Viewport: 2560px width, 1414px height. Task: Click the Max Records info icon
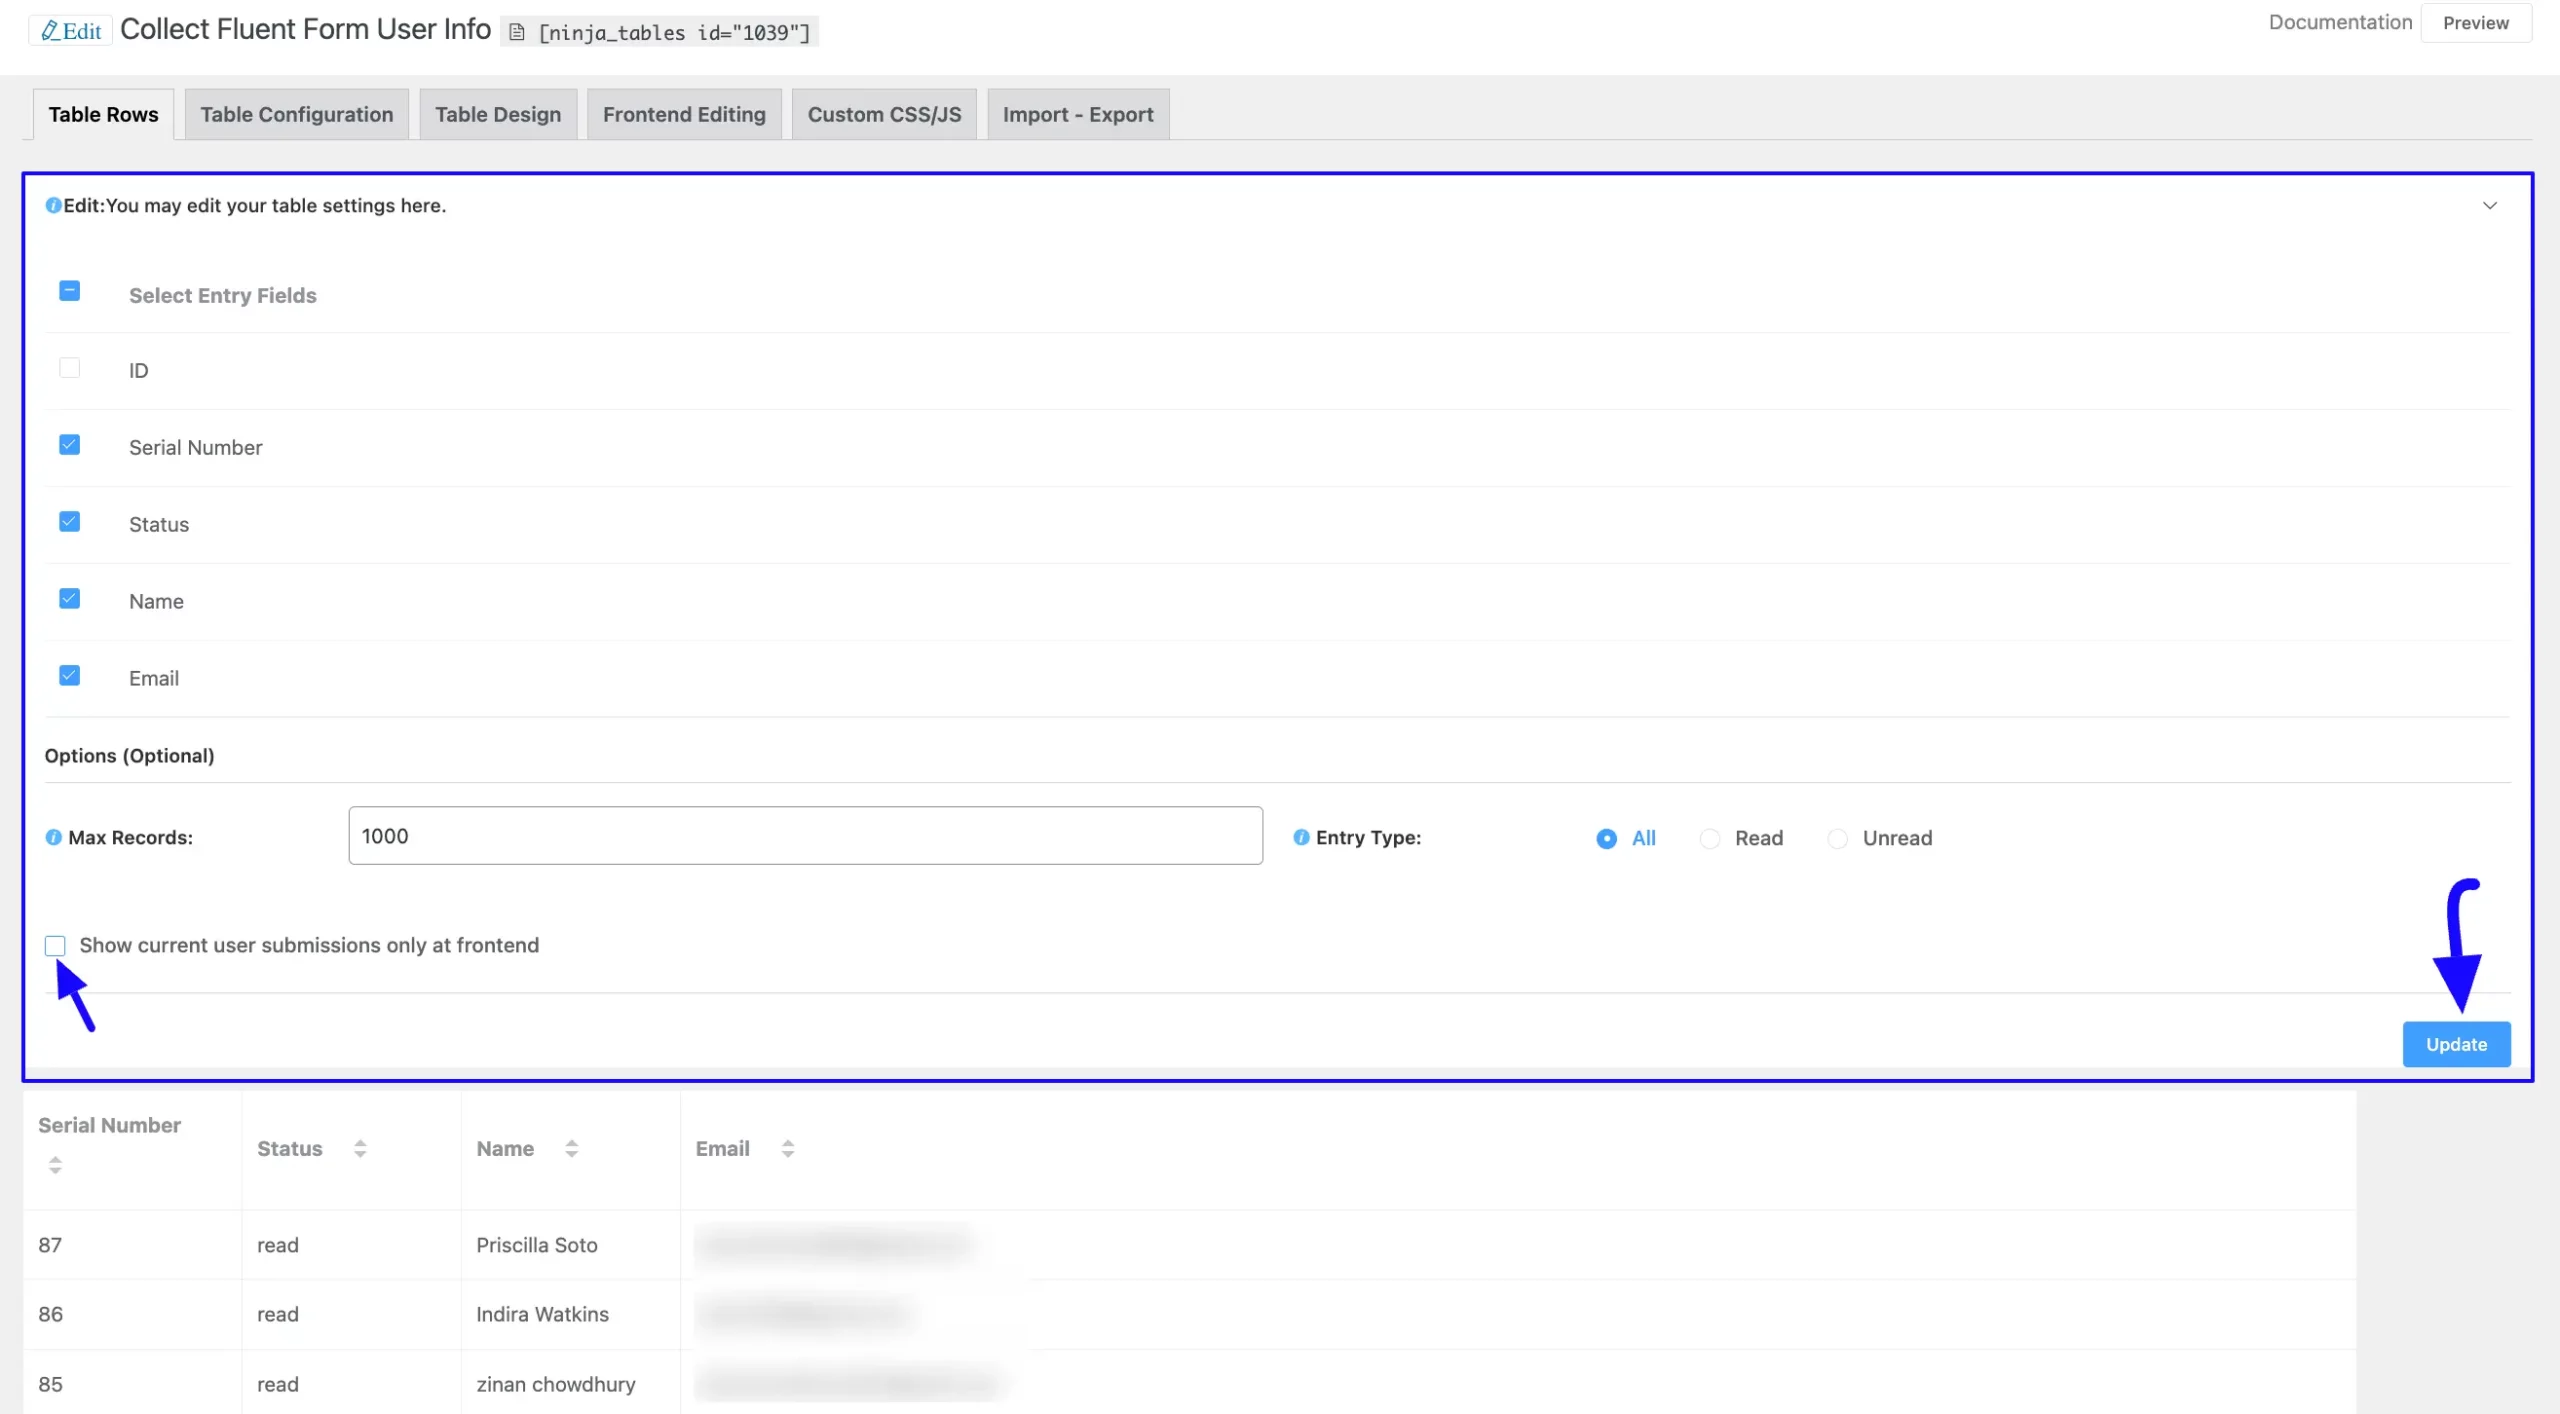54,838
